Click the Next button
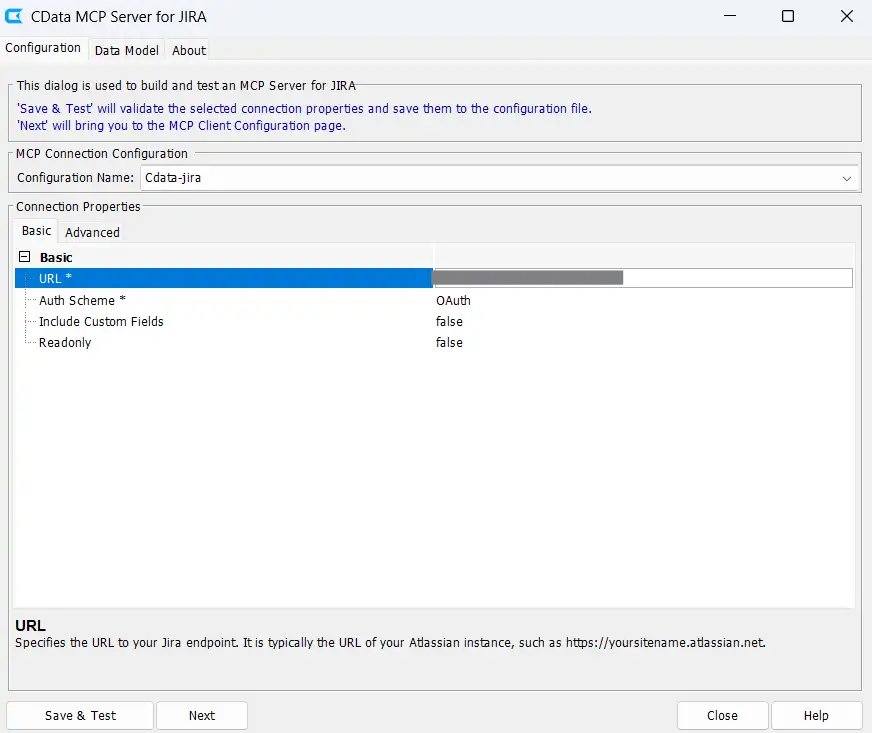Viewport: 872px width, 733px height. coord(202,715)
